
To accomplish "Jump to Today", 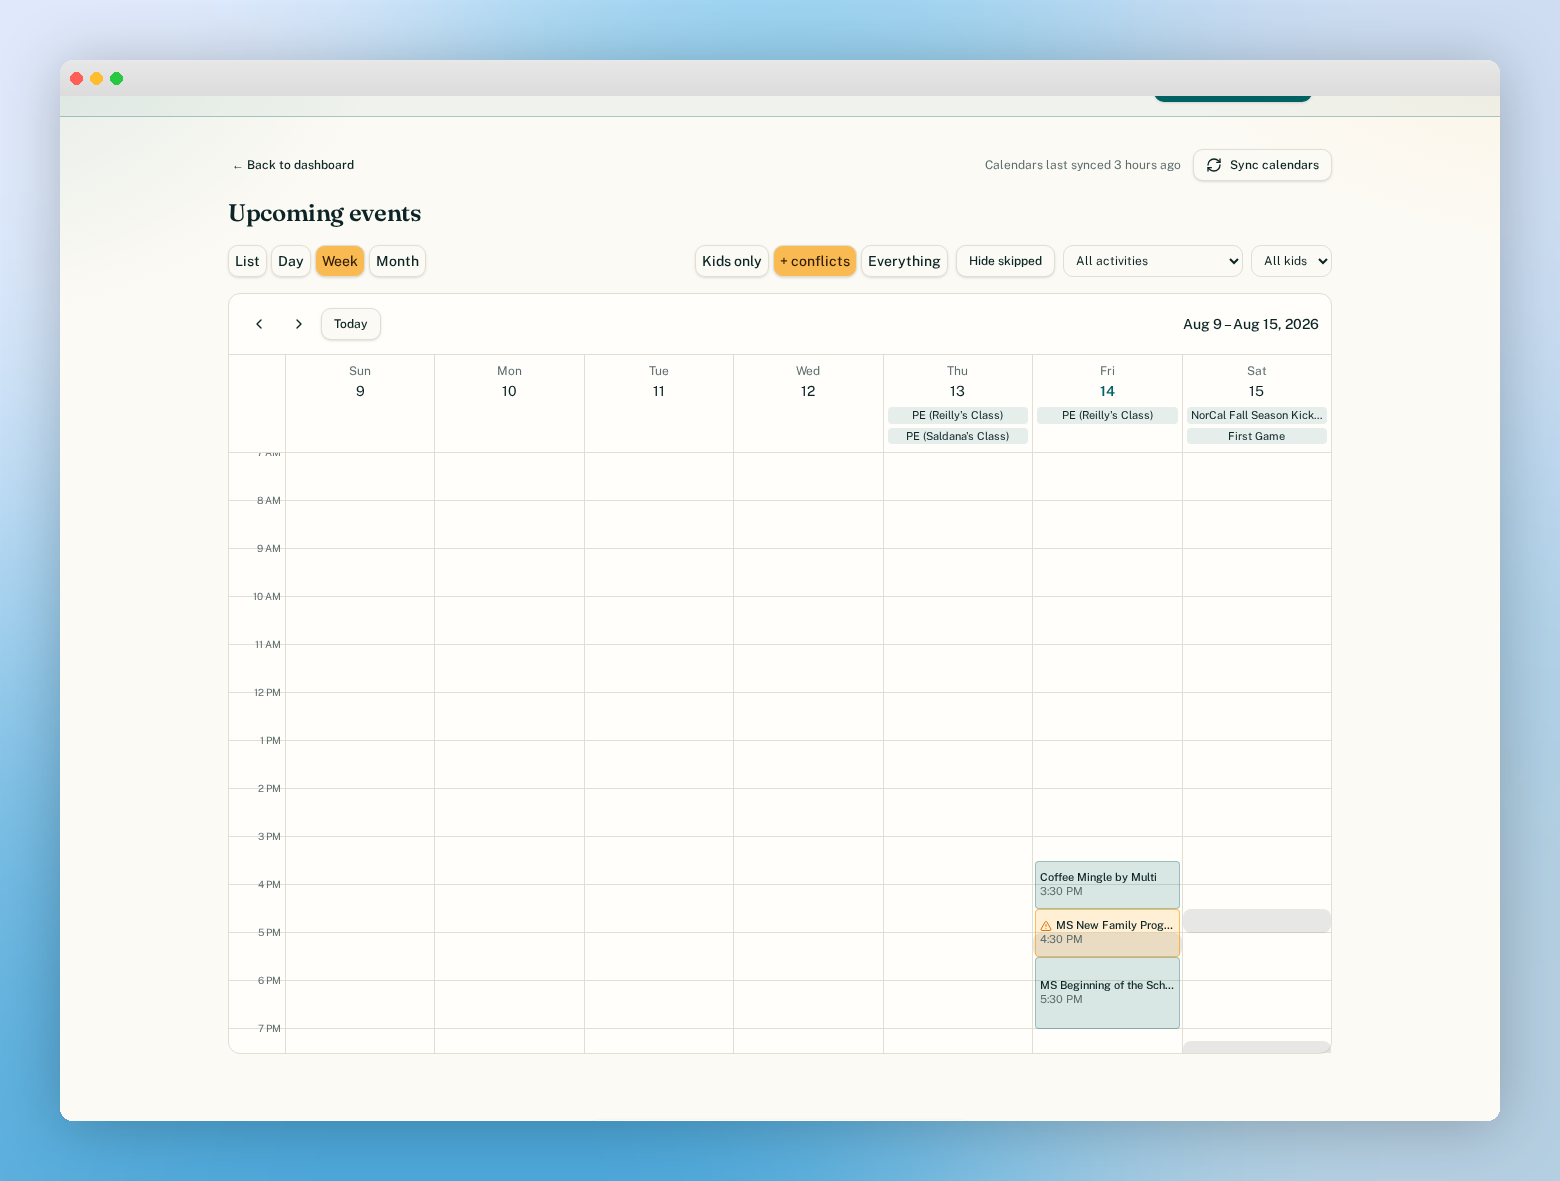I will 351,324.
